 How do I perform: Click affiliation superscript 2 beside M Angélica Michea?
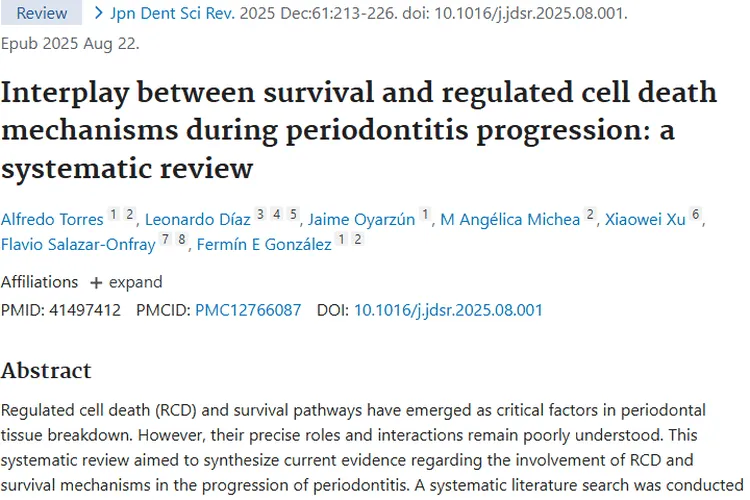(x=591, y=215)
